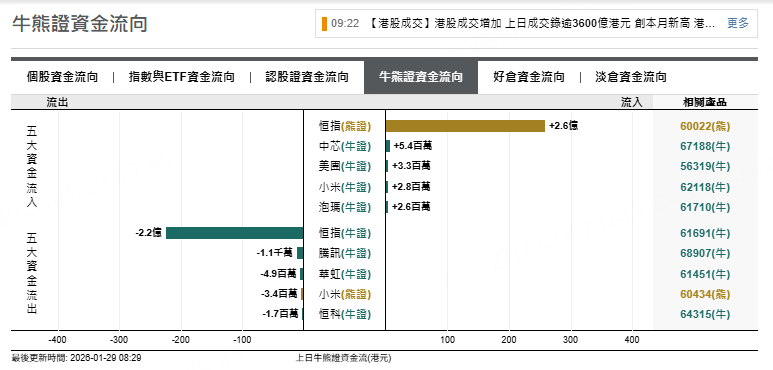Click the 更多 news link
This screenshot has height=370, width=773.
[738, 23]
